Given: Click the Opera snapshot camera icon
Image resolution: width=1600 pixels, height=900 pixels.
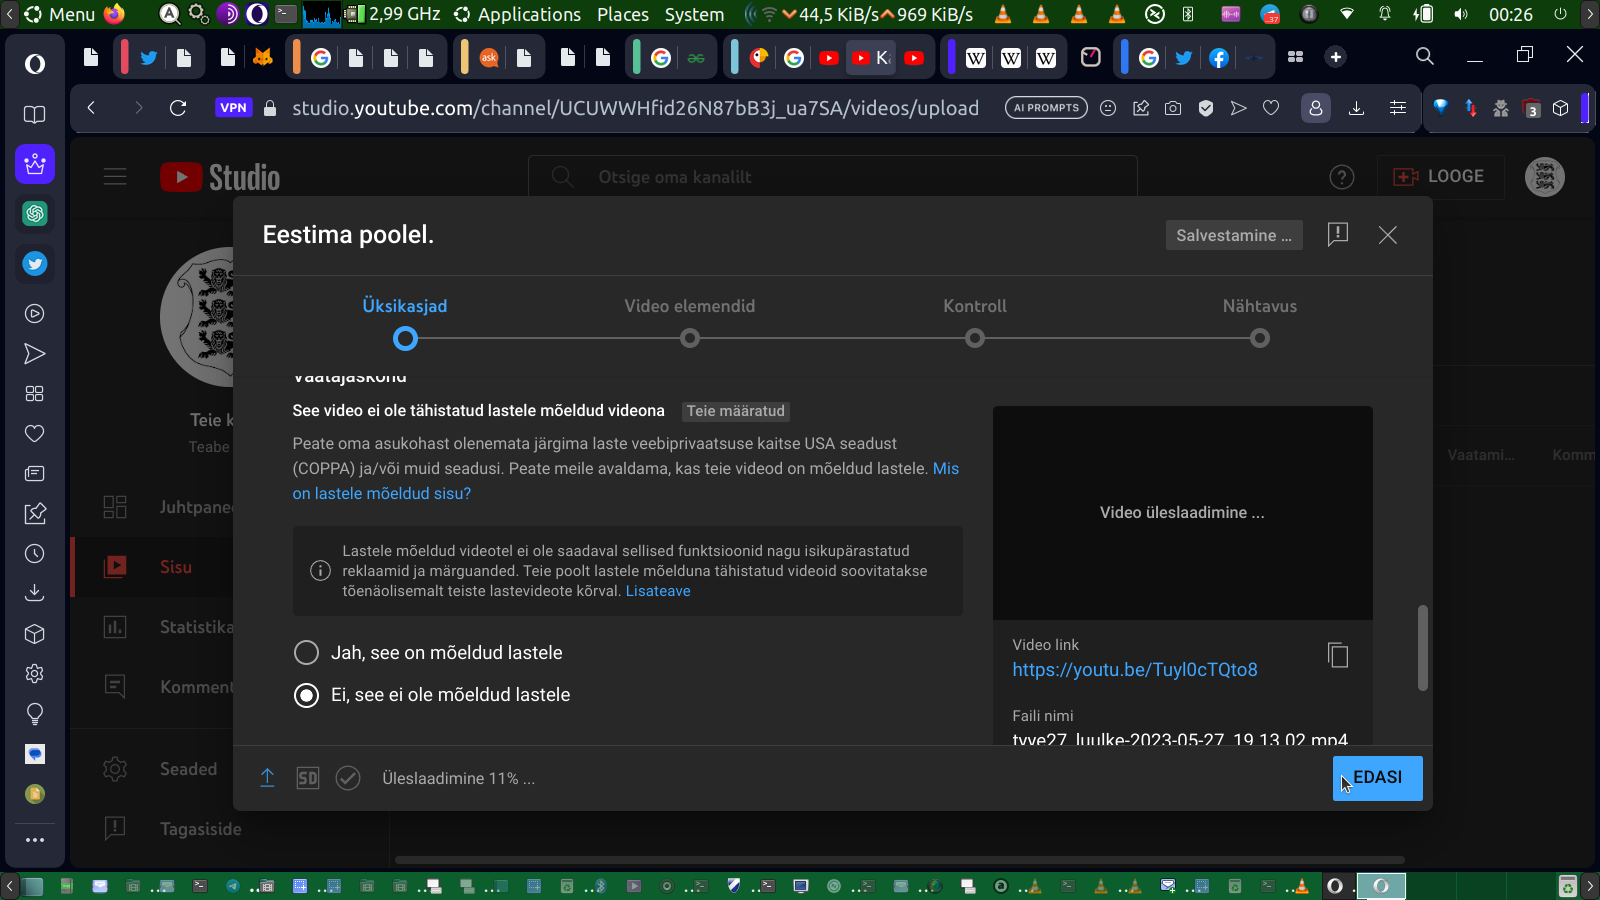Looking at the screenshot, I should point(1173,108).
